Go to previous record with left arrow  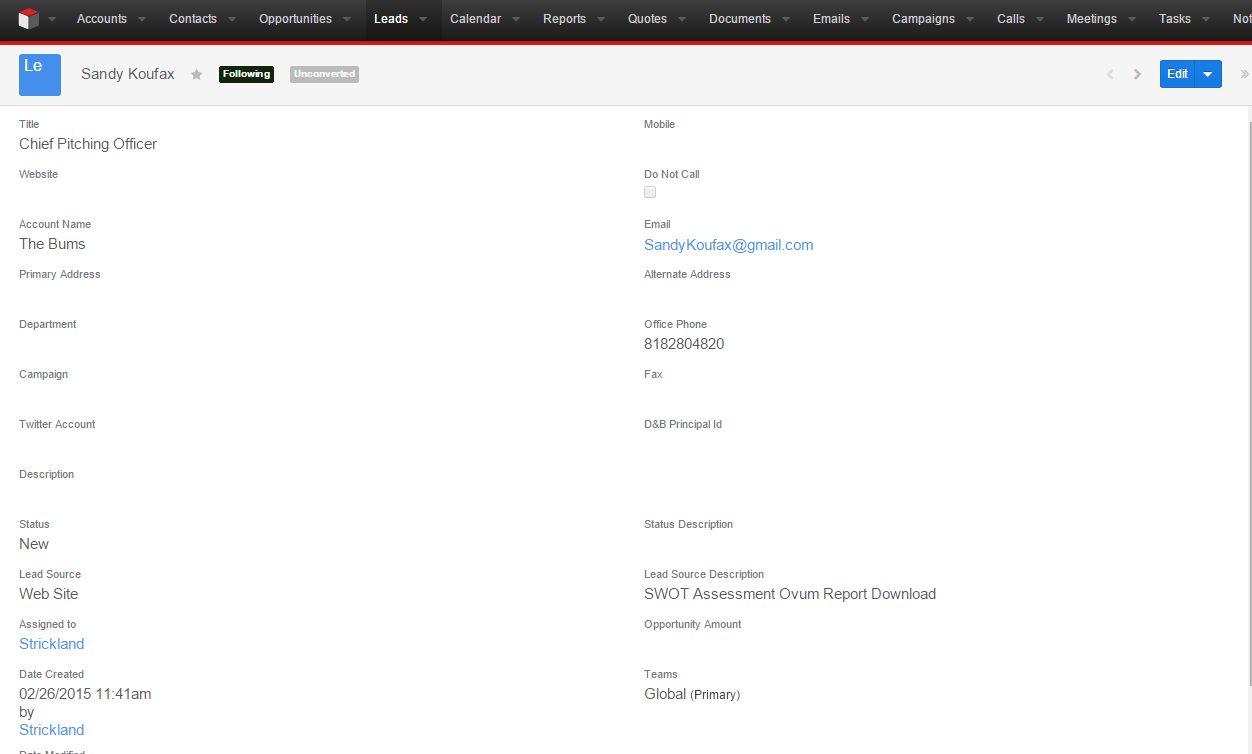[x=1110, y=74]
